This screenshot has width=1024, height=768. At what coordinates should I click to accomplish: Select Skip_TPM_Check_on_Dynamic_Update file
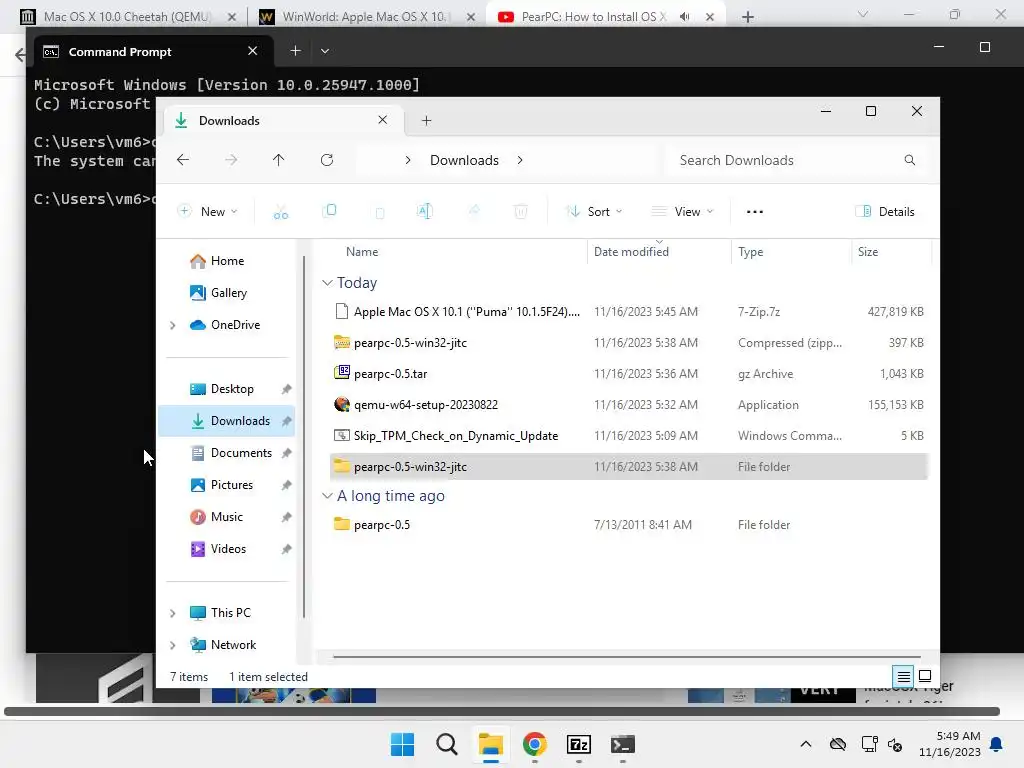[x=628, y=436]
